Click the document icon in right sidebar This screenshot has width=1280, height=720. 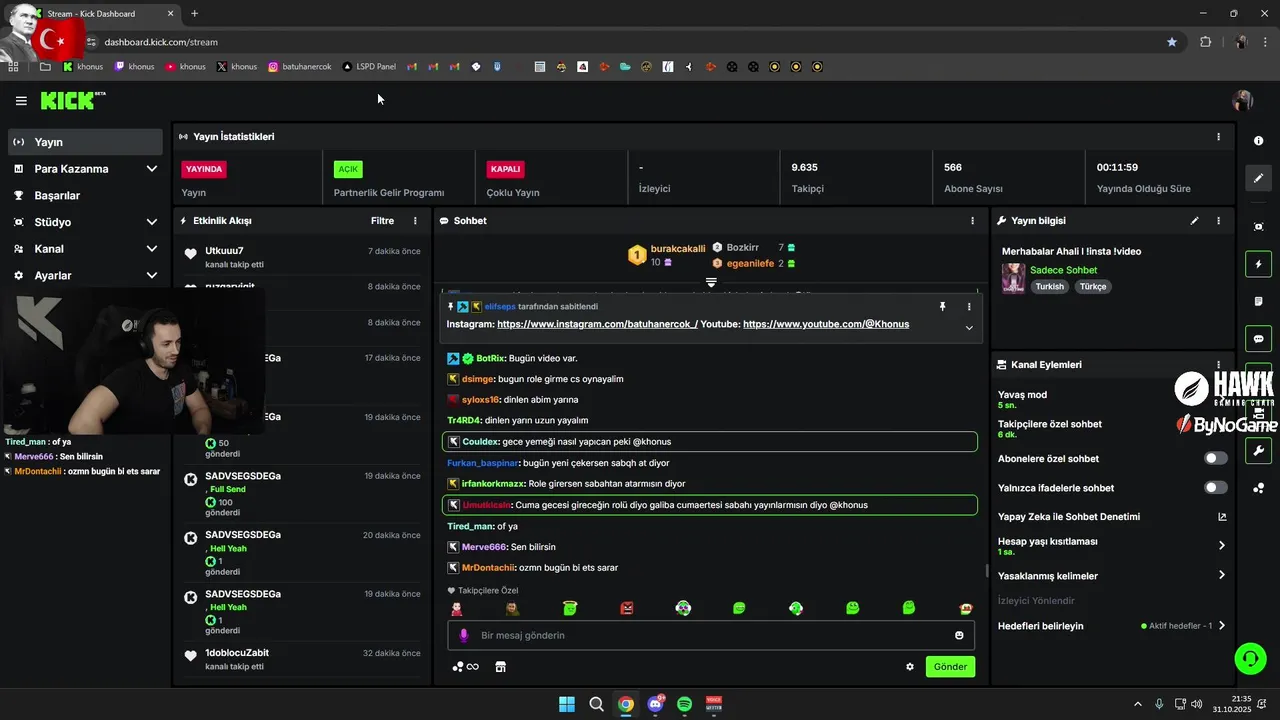(x=1259, y=301)
